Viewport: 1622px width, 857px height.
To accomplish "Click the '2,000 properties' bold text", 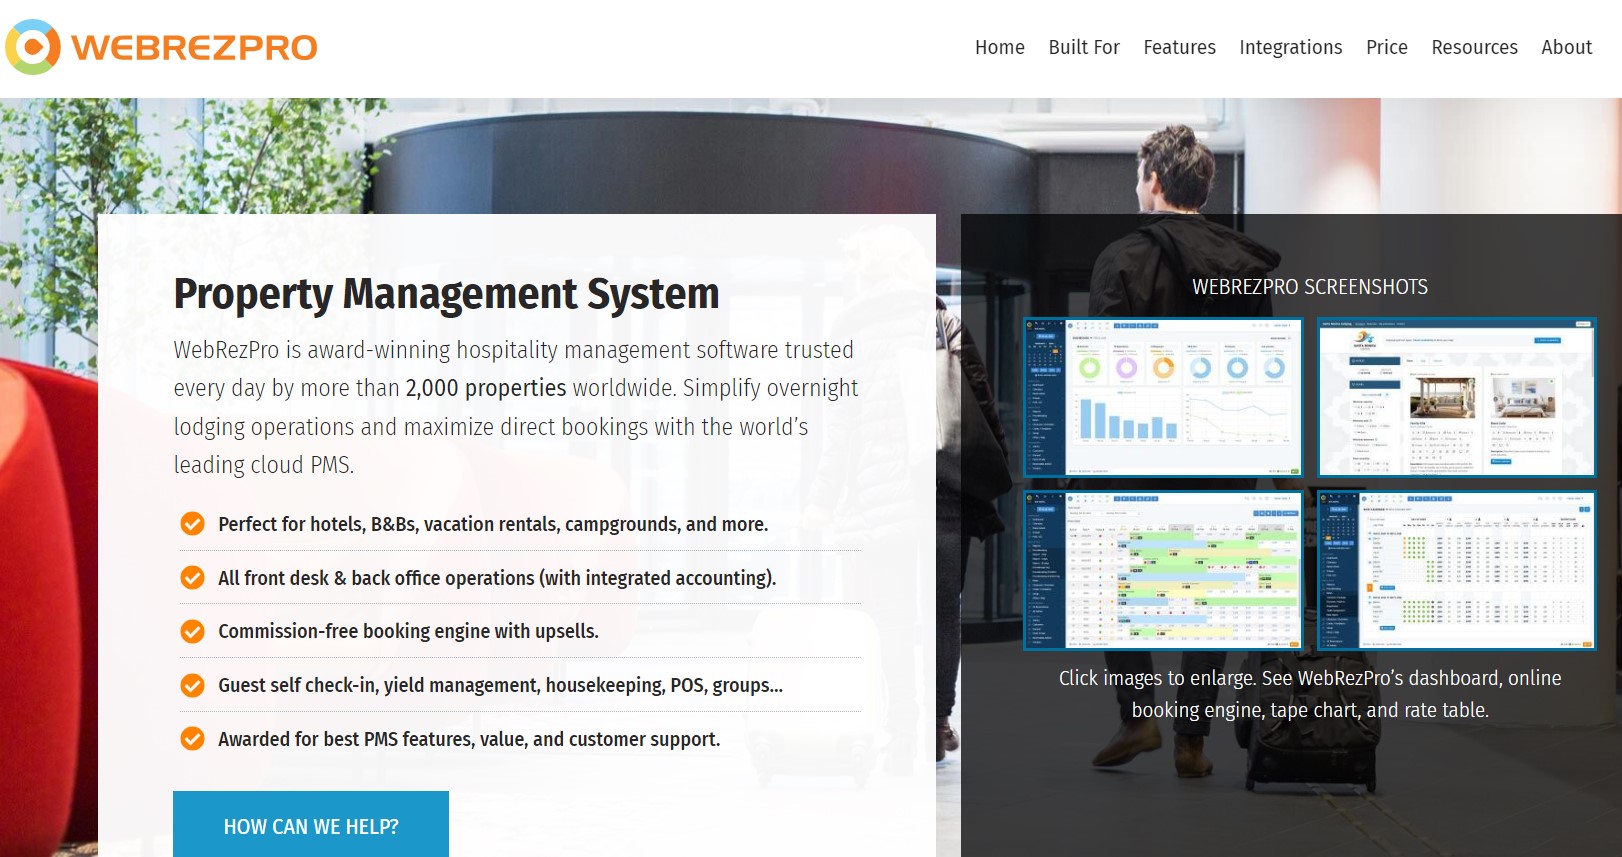I will pyautogui.click(x=486, y=388).
